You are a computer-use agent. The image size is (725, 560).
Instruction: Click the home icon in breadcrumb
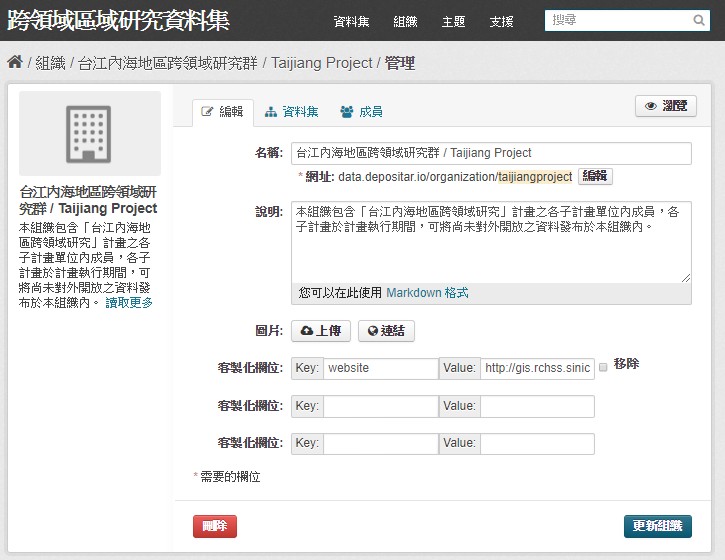[x=15, y=62]
